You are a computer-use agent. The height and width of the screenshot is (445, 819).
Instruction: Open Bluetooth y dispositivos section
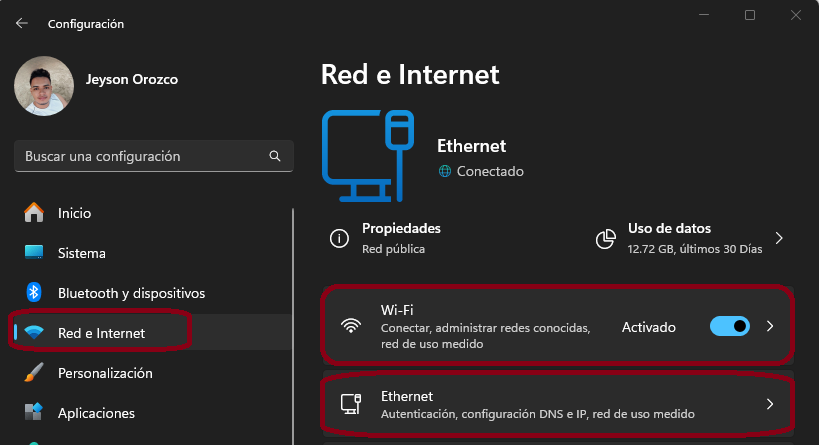tap(131, 293)
